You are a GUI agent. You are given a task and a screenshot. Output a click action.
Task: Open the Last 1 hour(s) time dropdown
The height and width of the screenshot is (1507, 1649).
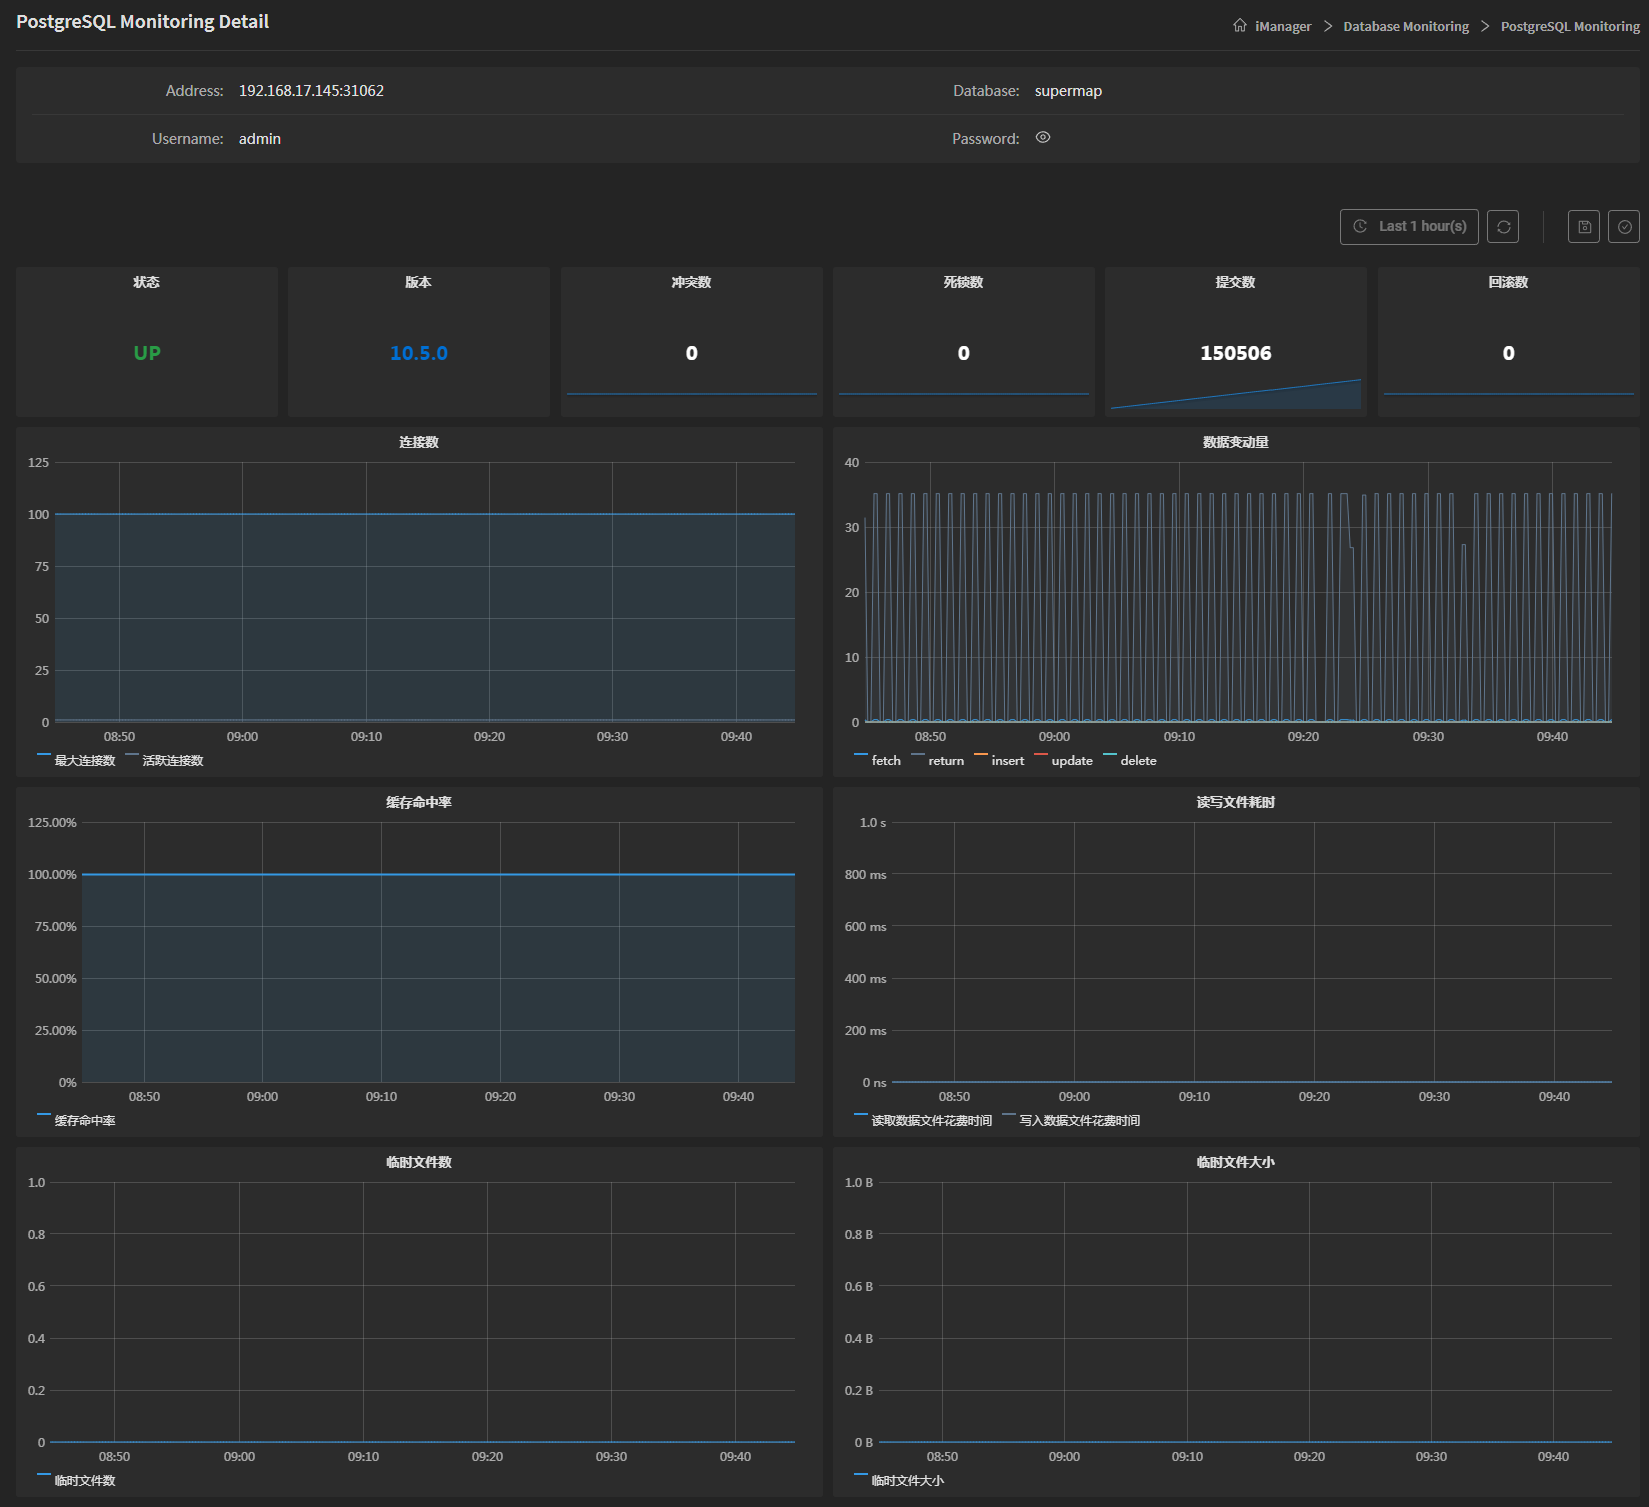coord(1420,226)
